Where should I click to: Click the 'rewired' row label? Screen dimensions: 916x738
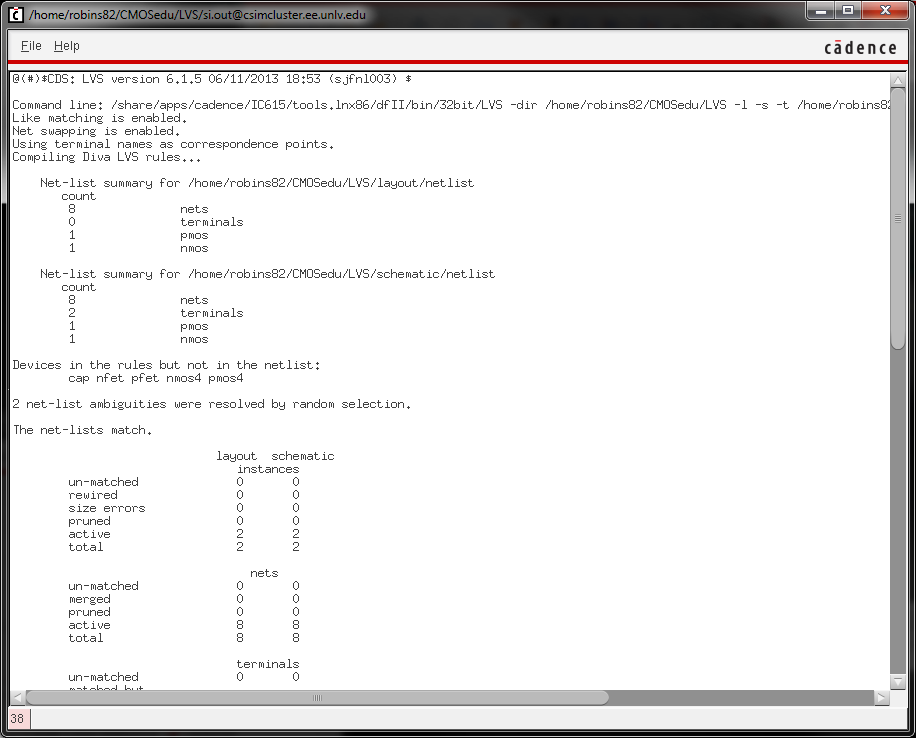(93, 495)
